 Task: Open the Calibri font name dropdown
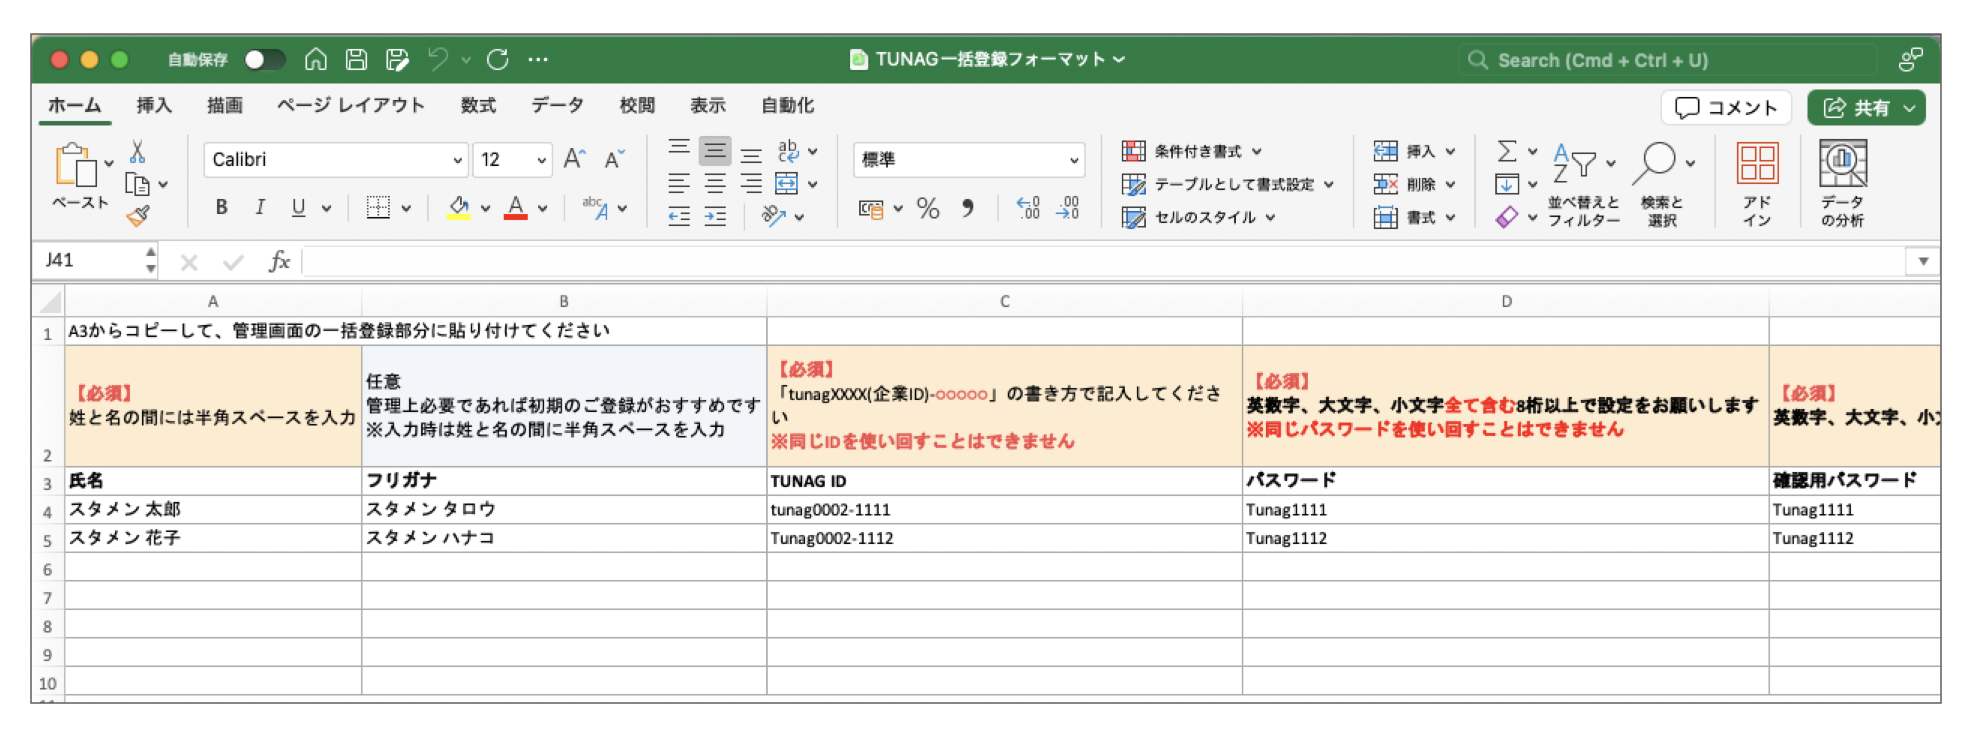click(457, 160)
